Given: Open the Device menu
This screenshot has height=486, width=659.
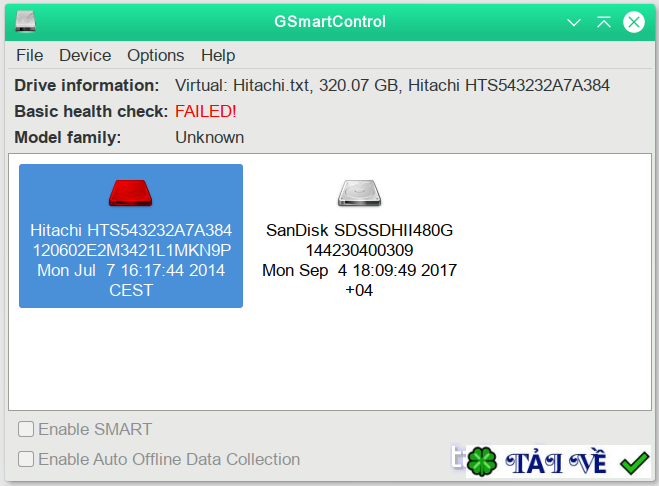Looking at the screenshot, I should [x=85, y=55].
